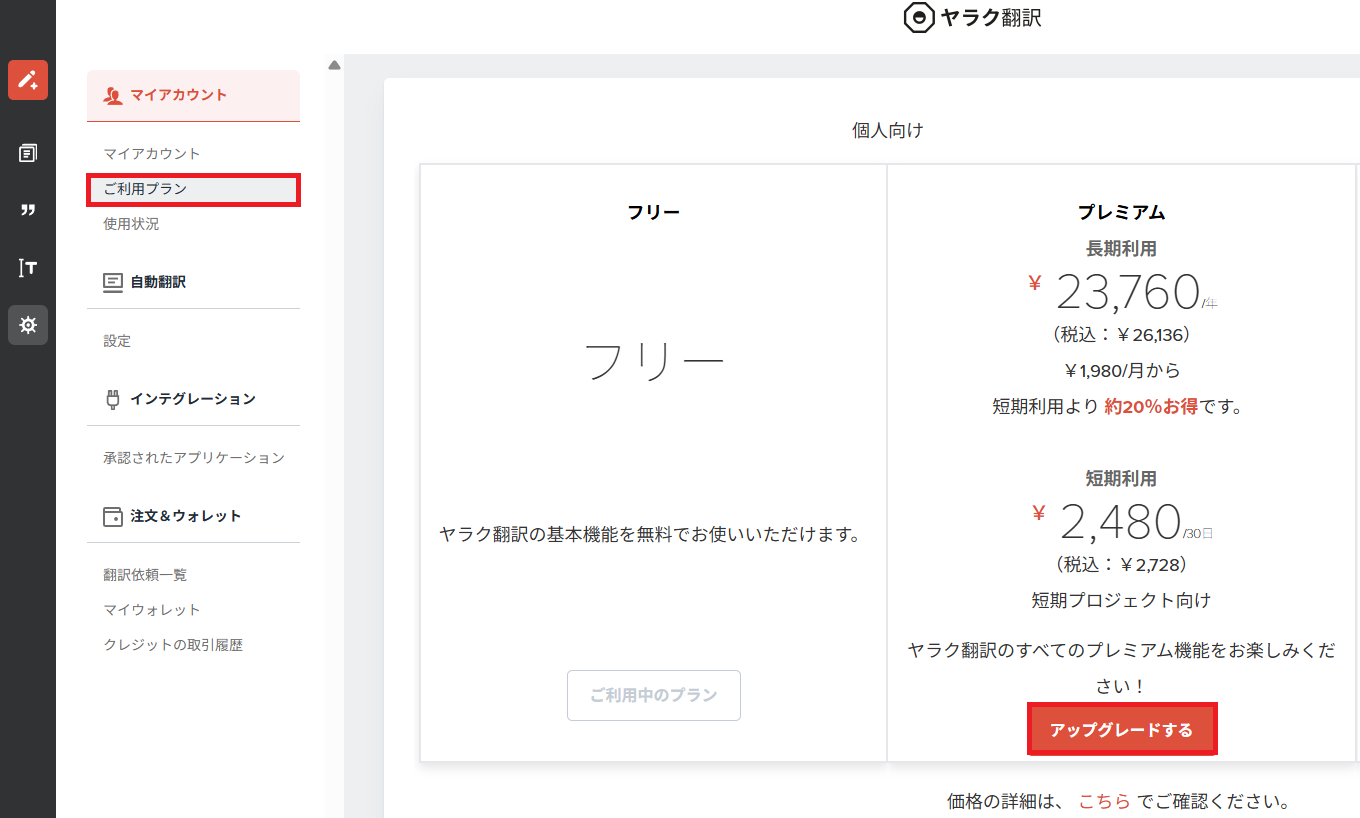Click the 個人向け heading

tap(887, 131)
